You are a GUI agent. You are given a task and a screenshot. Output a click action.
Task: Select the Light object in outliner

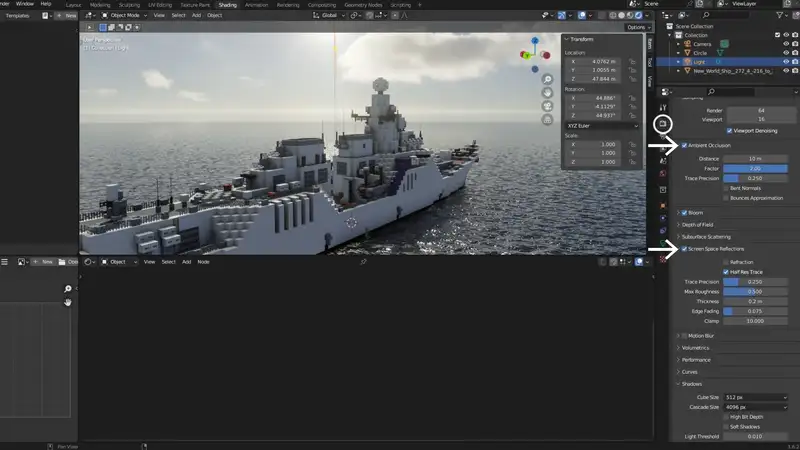tap(700, 62)
